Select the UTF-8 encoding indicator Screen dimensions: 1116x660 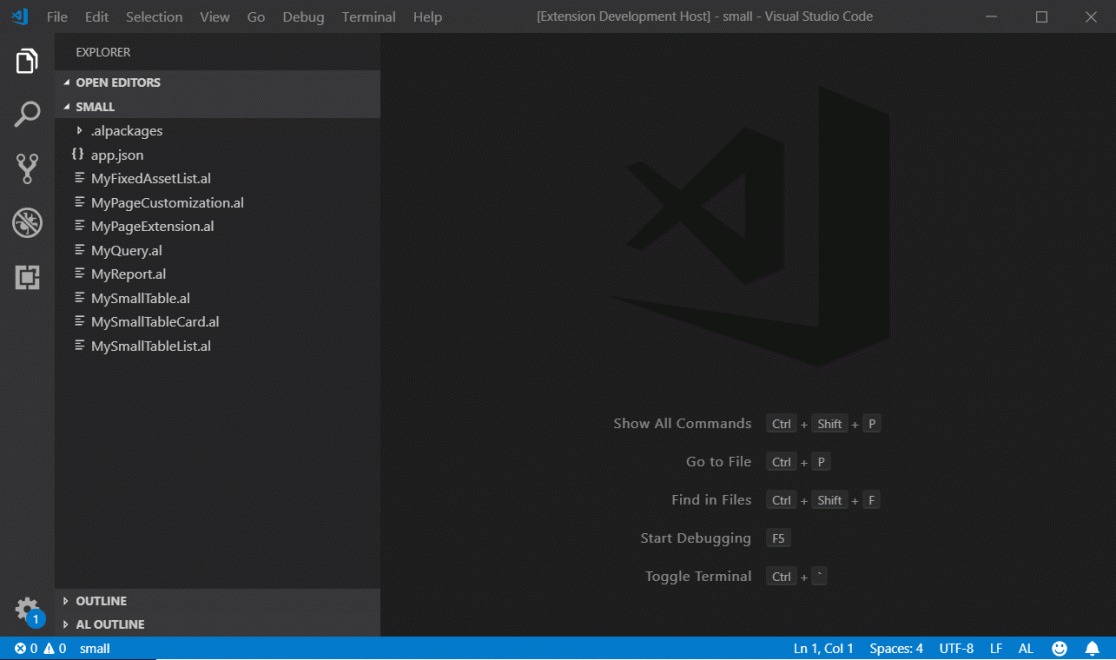956,648
